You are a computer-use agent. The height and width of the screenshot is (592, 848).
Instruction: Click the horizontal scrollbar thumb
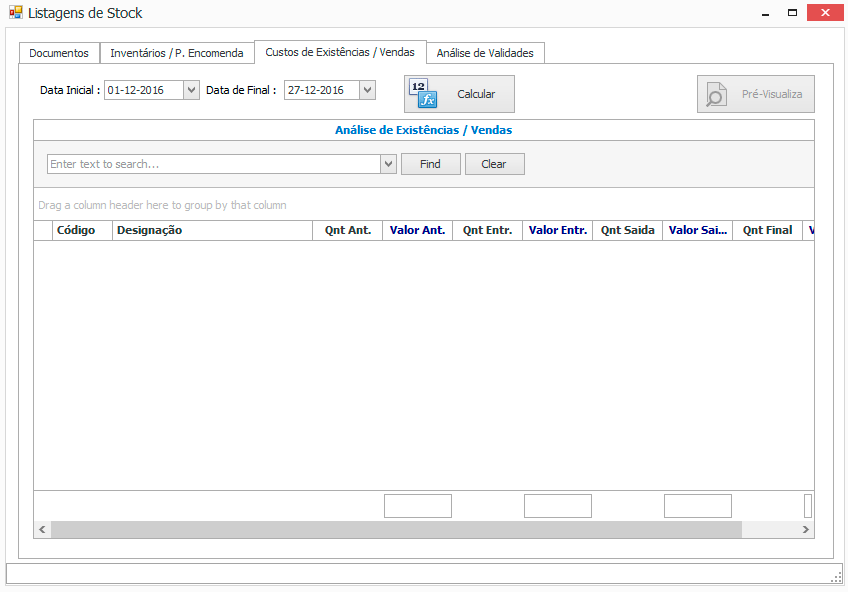396,530
